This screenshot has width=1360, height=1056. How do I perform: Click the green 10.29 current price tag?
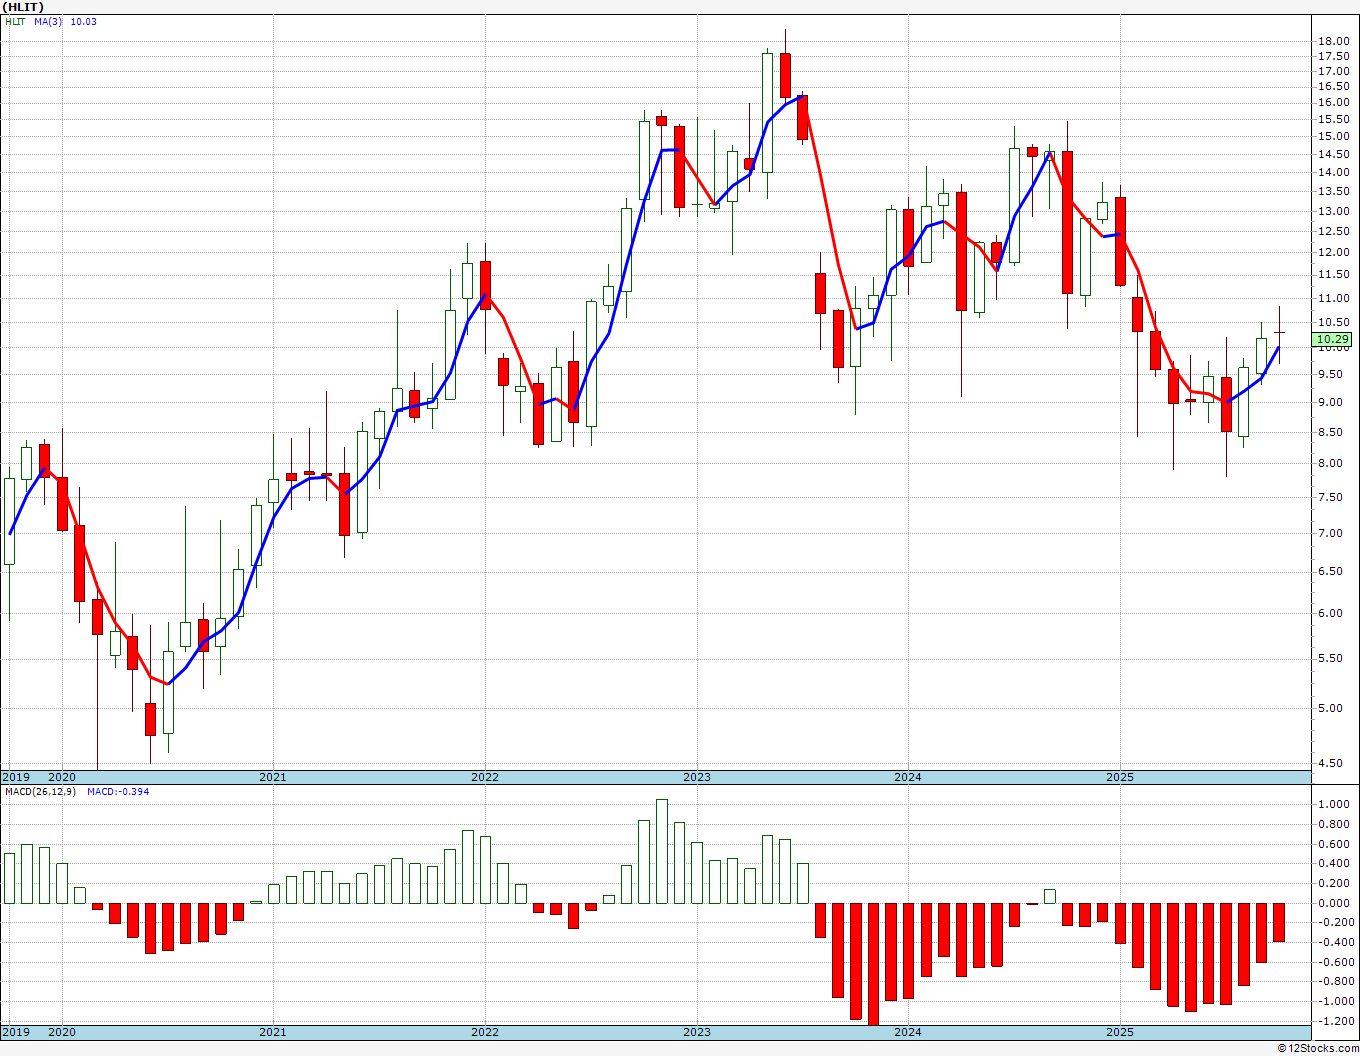pos(1333,340)
